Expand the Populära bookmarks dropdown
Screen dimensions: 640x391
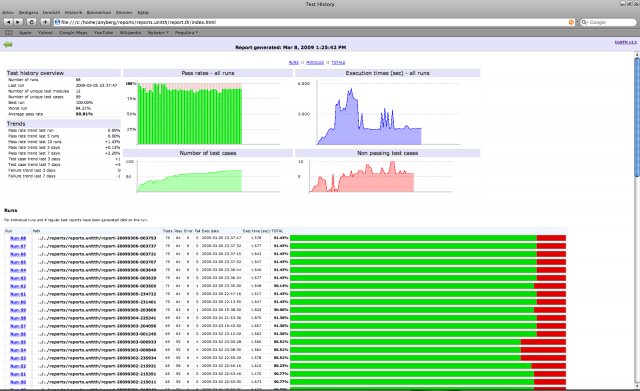tap(186, 32)
